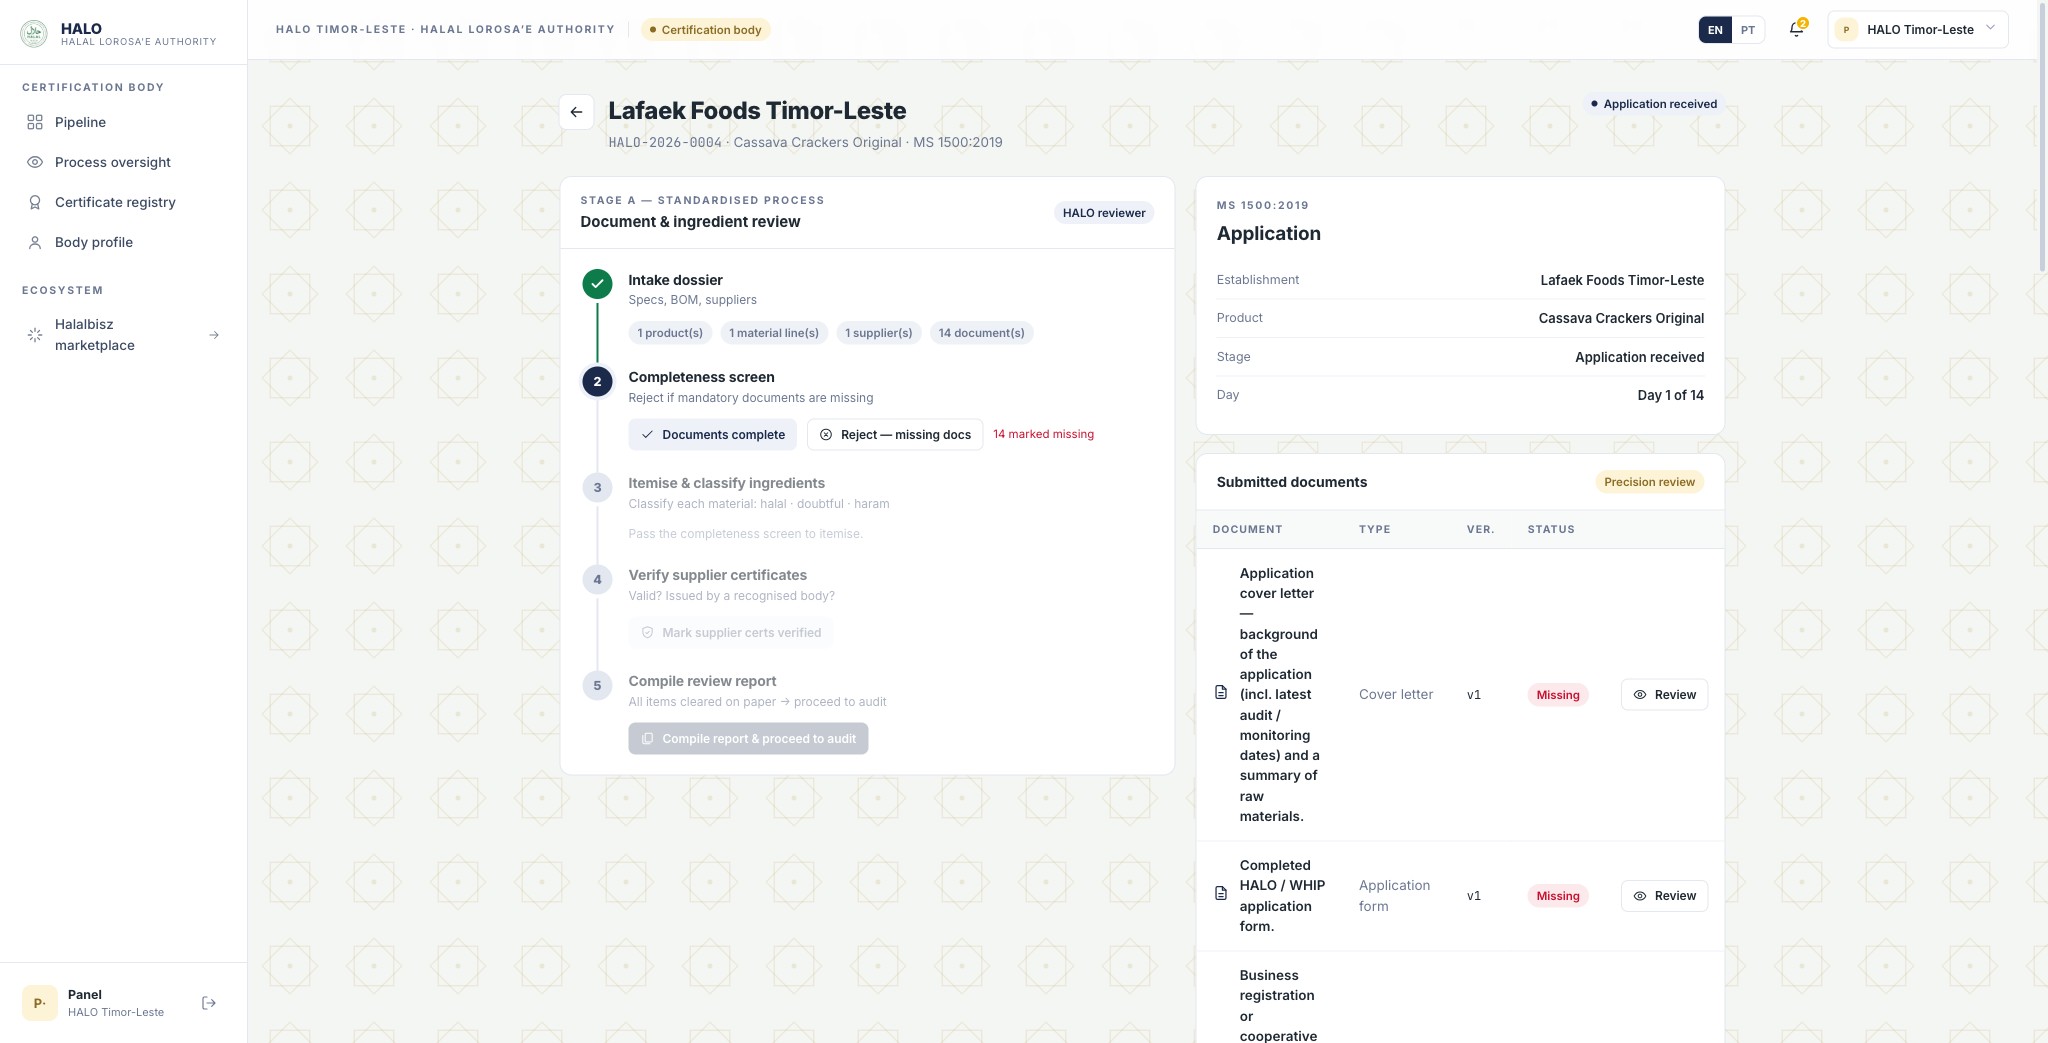Switch language to EN
The width and height of the screenshot is (2048, 1043).
click(1715, 30)
